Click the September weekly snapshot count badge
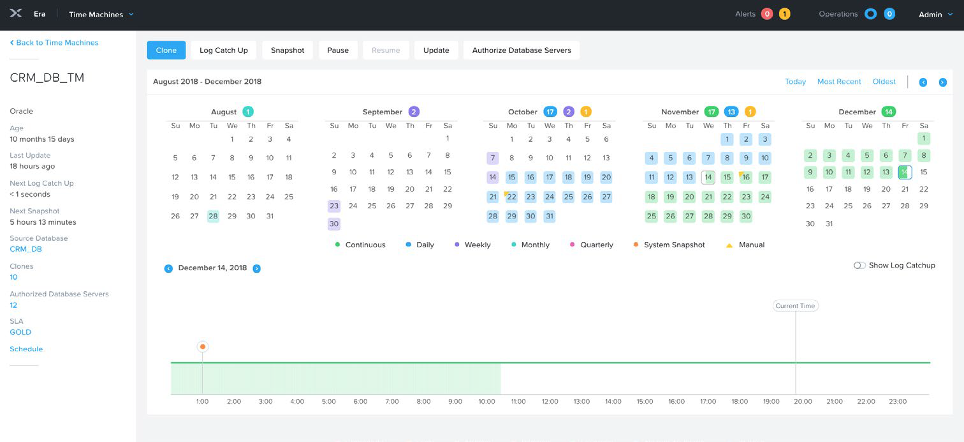 414,112
